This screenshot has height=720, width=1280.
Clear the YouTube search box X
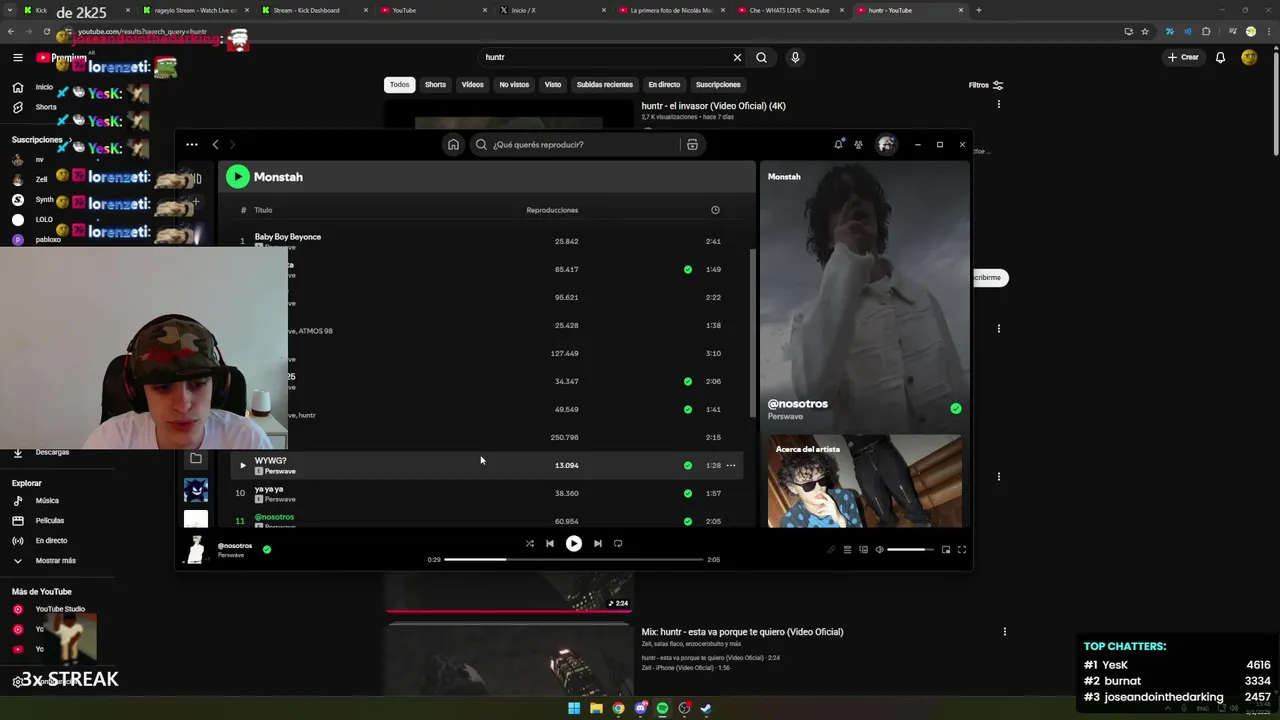click(737, 57)
